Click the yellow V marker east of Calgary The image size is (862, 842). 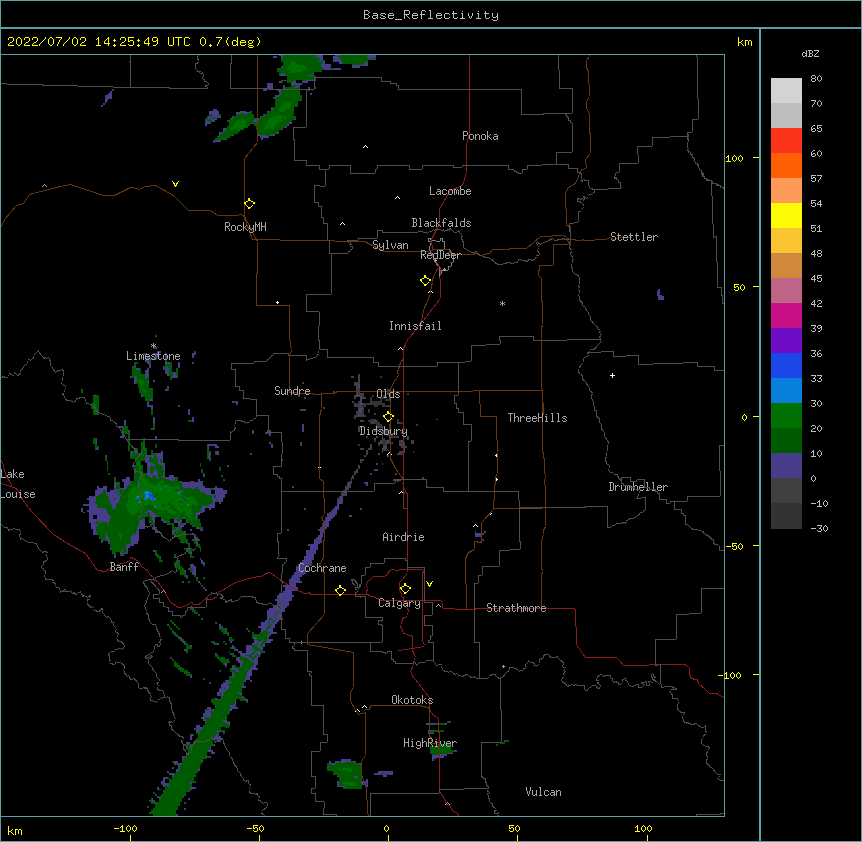429,584
